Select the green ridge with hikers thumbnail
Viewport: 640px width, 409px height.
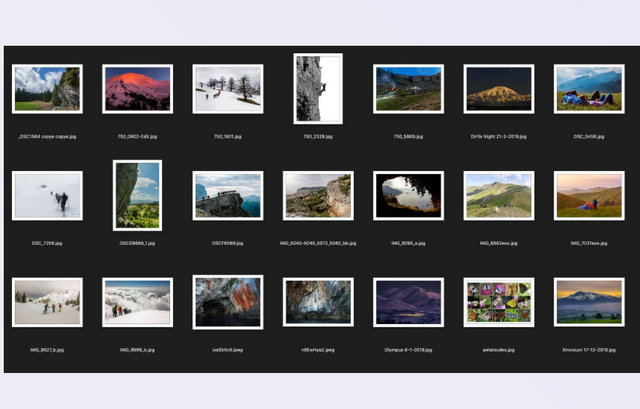point(499,196)
